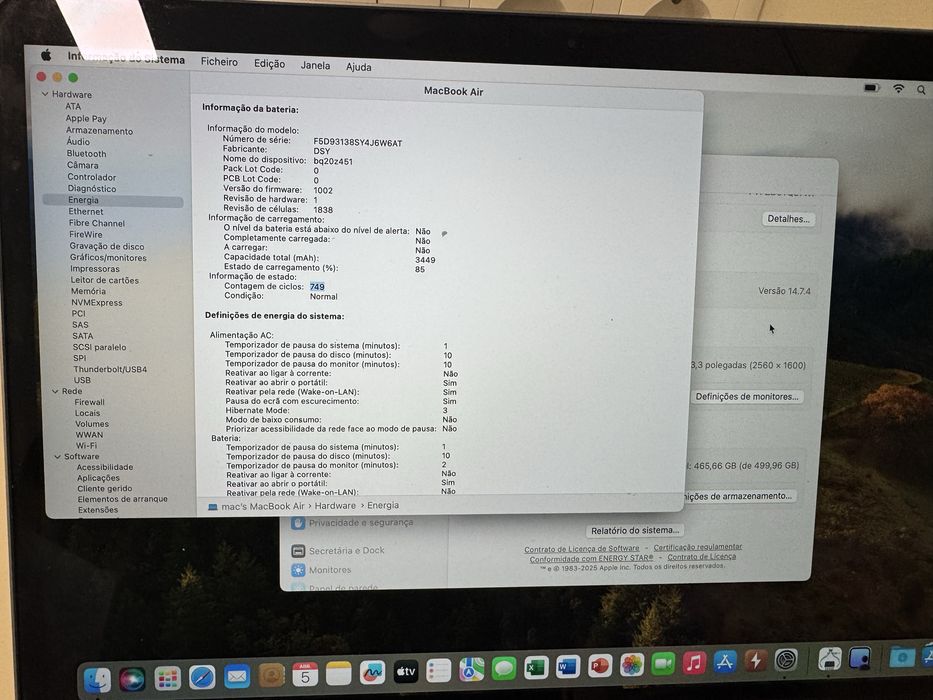Viewport: 933px width, 700px height.
Task: Open Finder from the Dock
Action: (97, 680)
